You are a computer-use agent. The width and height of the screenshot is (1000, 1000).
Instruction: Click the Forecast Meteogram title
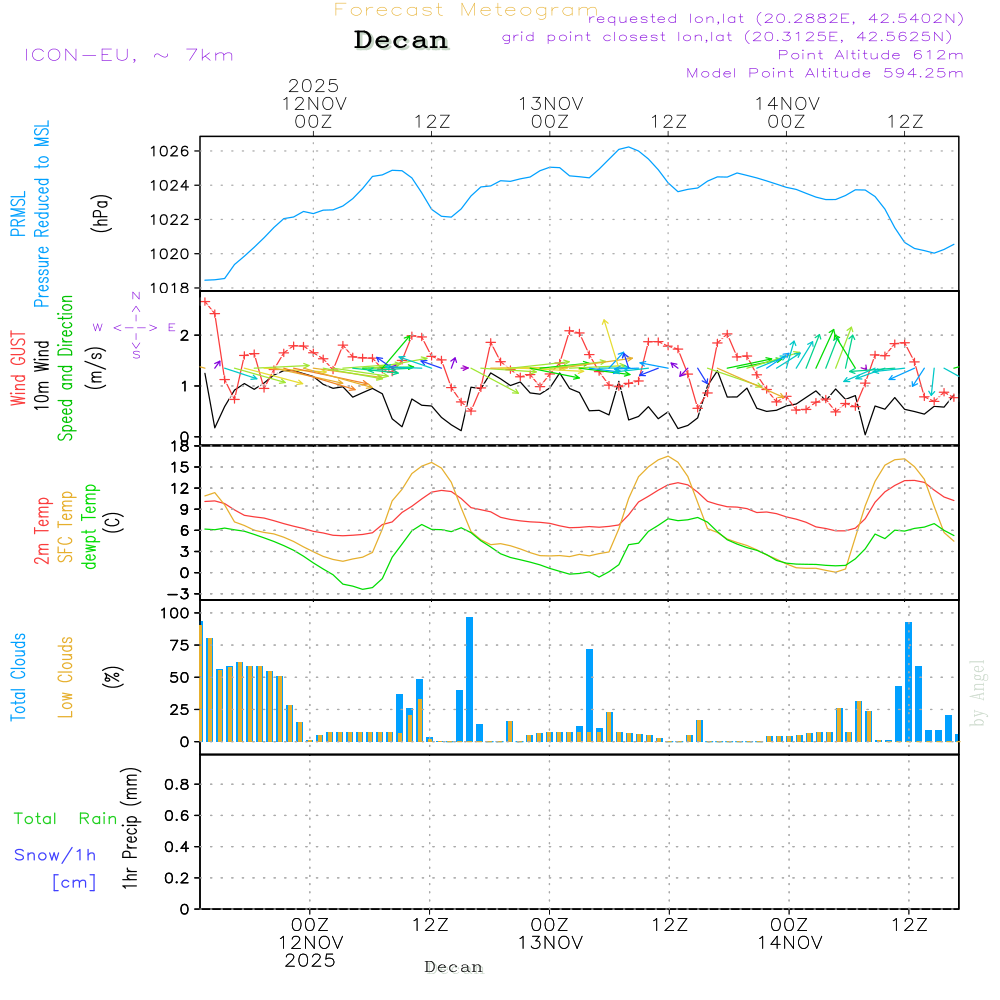pos(466,11)
